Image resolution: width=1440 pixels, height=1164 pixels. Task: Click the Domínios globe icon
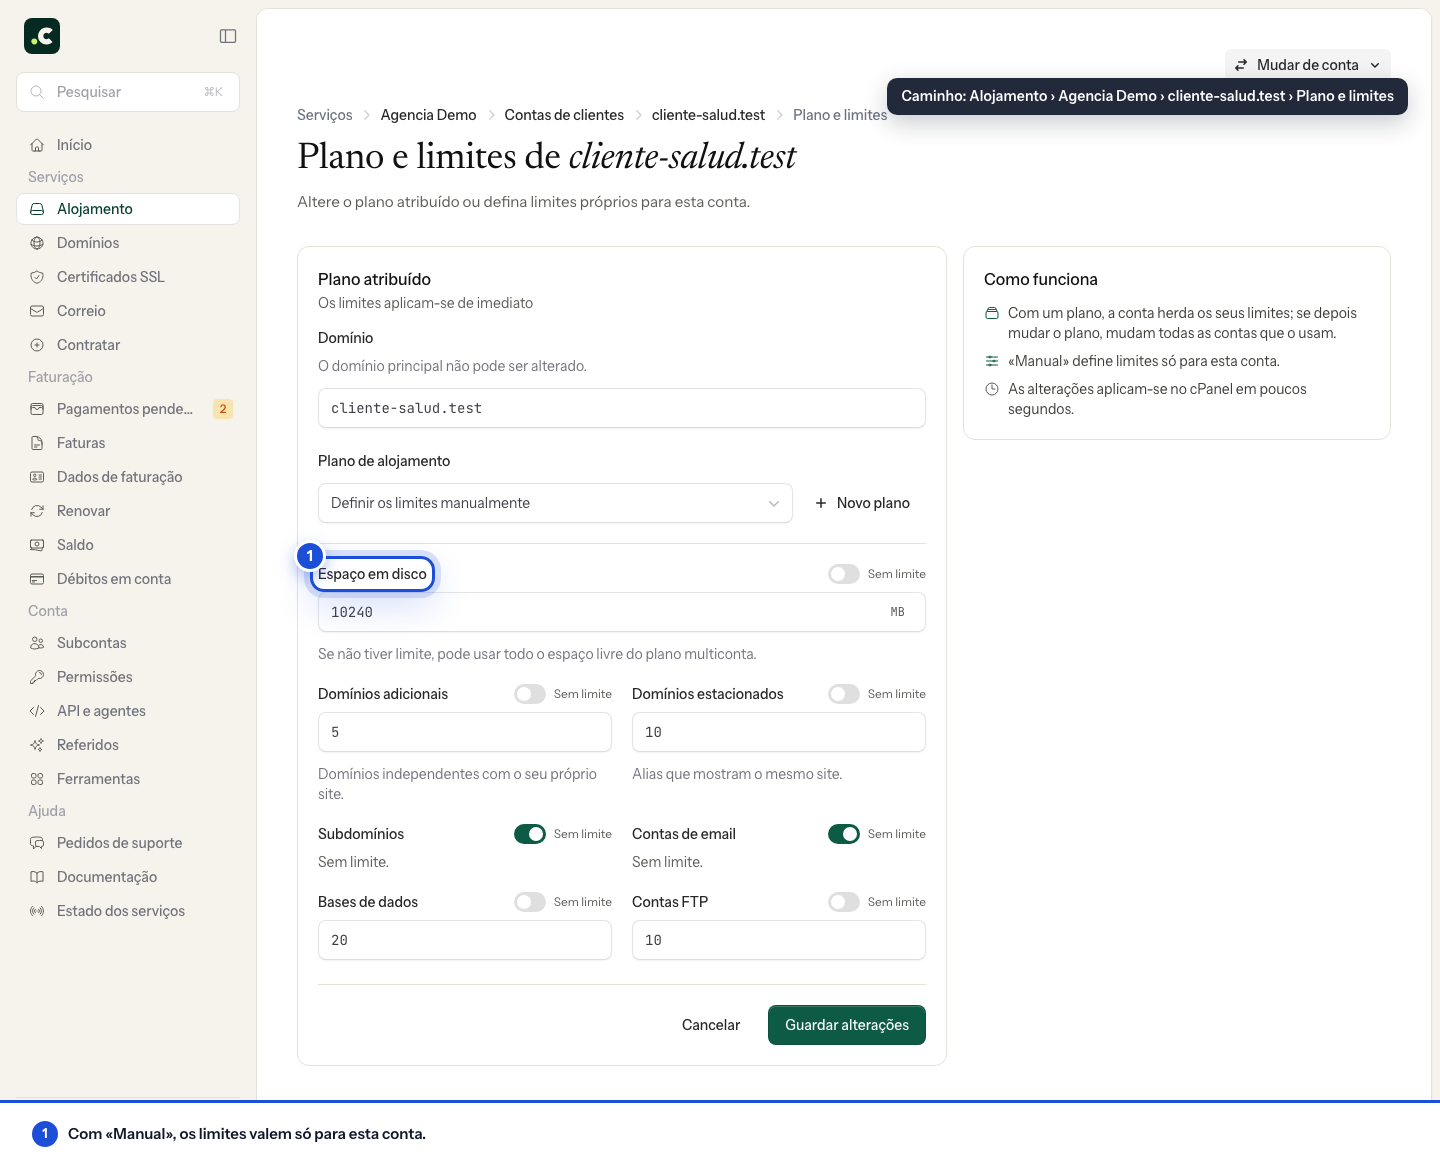(x=37, y=243)
